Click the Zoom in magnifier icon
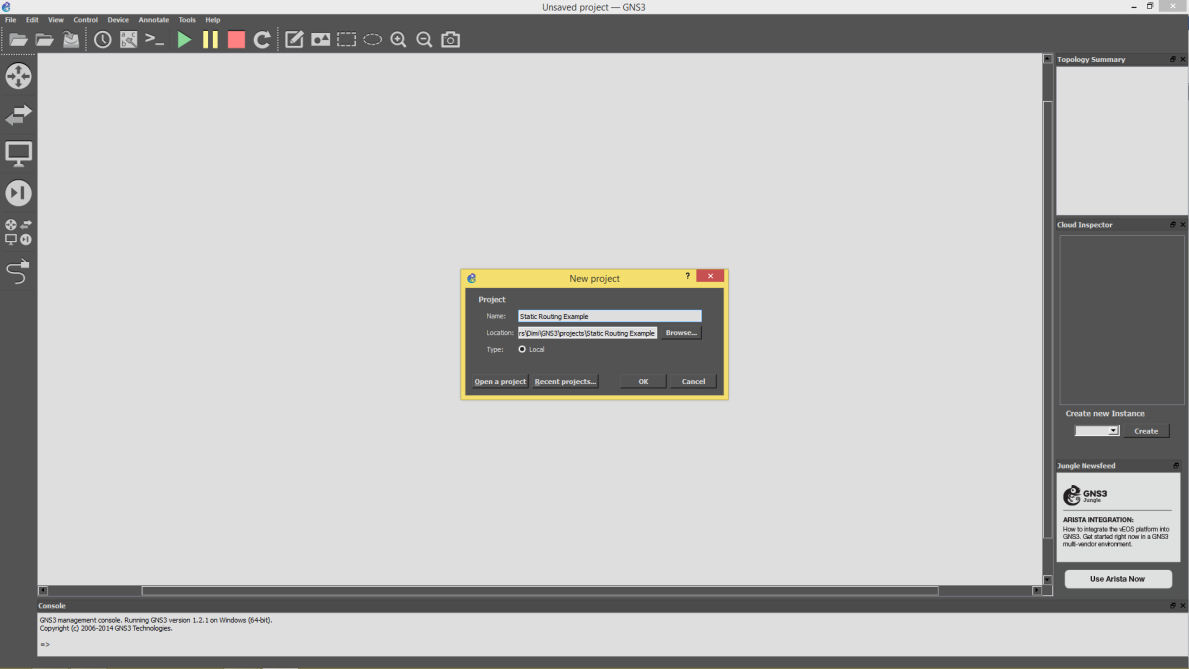The height and width of the screenshot is (669, 1189). tap(398, 39)
